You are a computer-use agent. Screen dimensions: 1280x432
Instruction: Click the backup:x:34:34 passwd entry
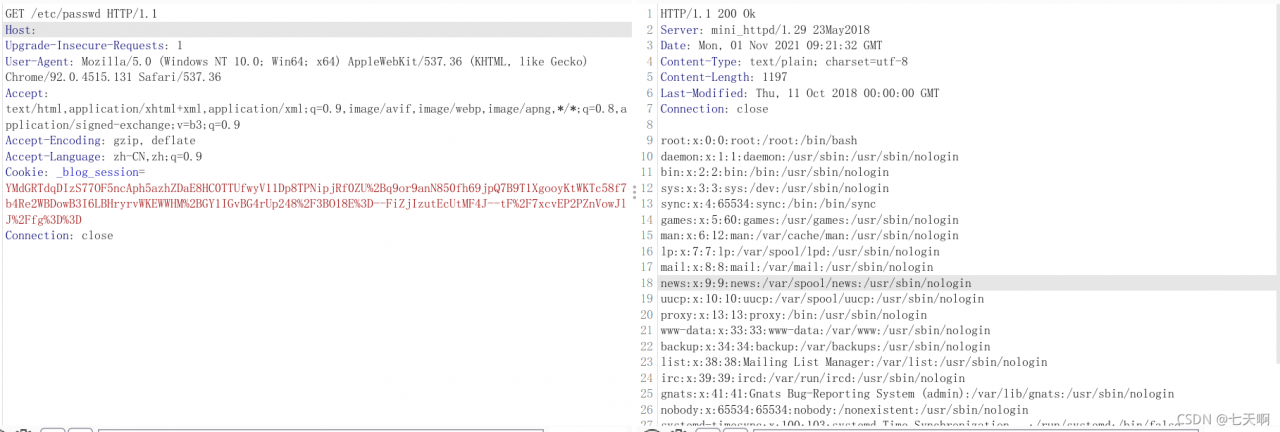825,346
